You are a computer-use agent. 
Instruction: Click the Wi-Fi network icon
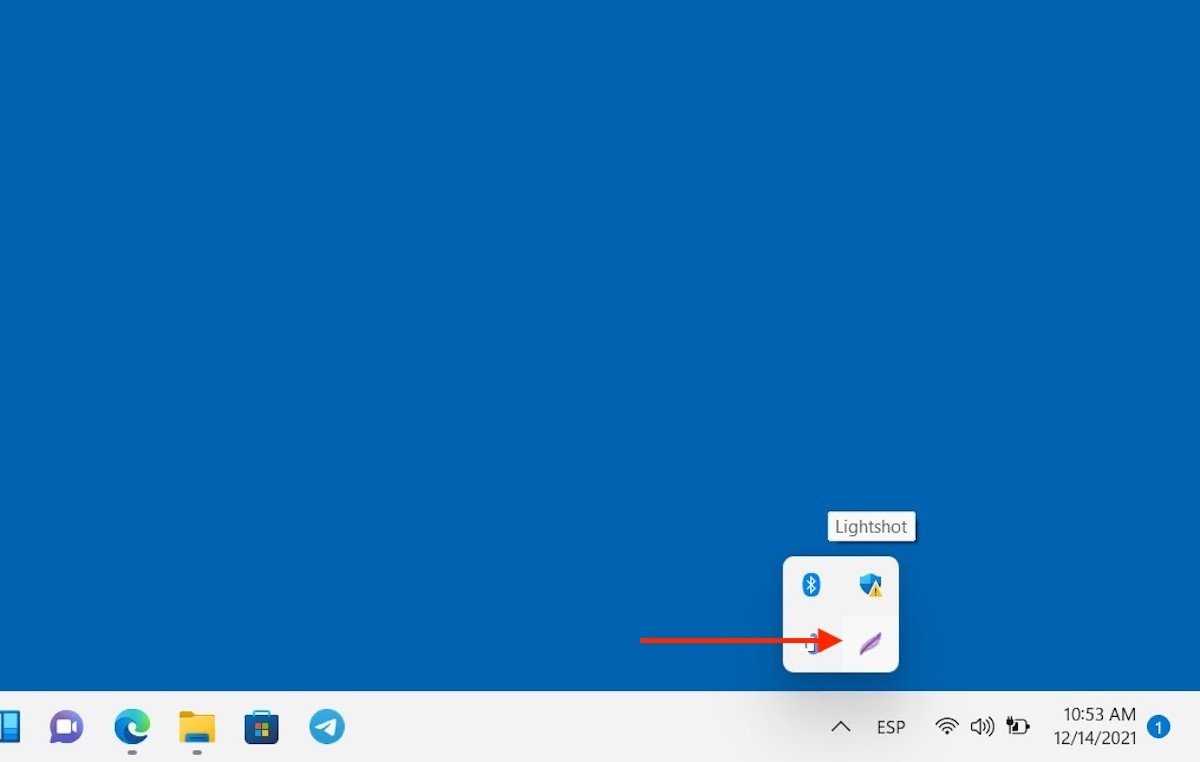946,727
